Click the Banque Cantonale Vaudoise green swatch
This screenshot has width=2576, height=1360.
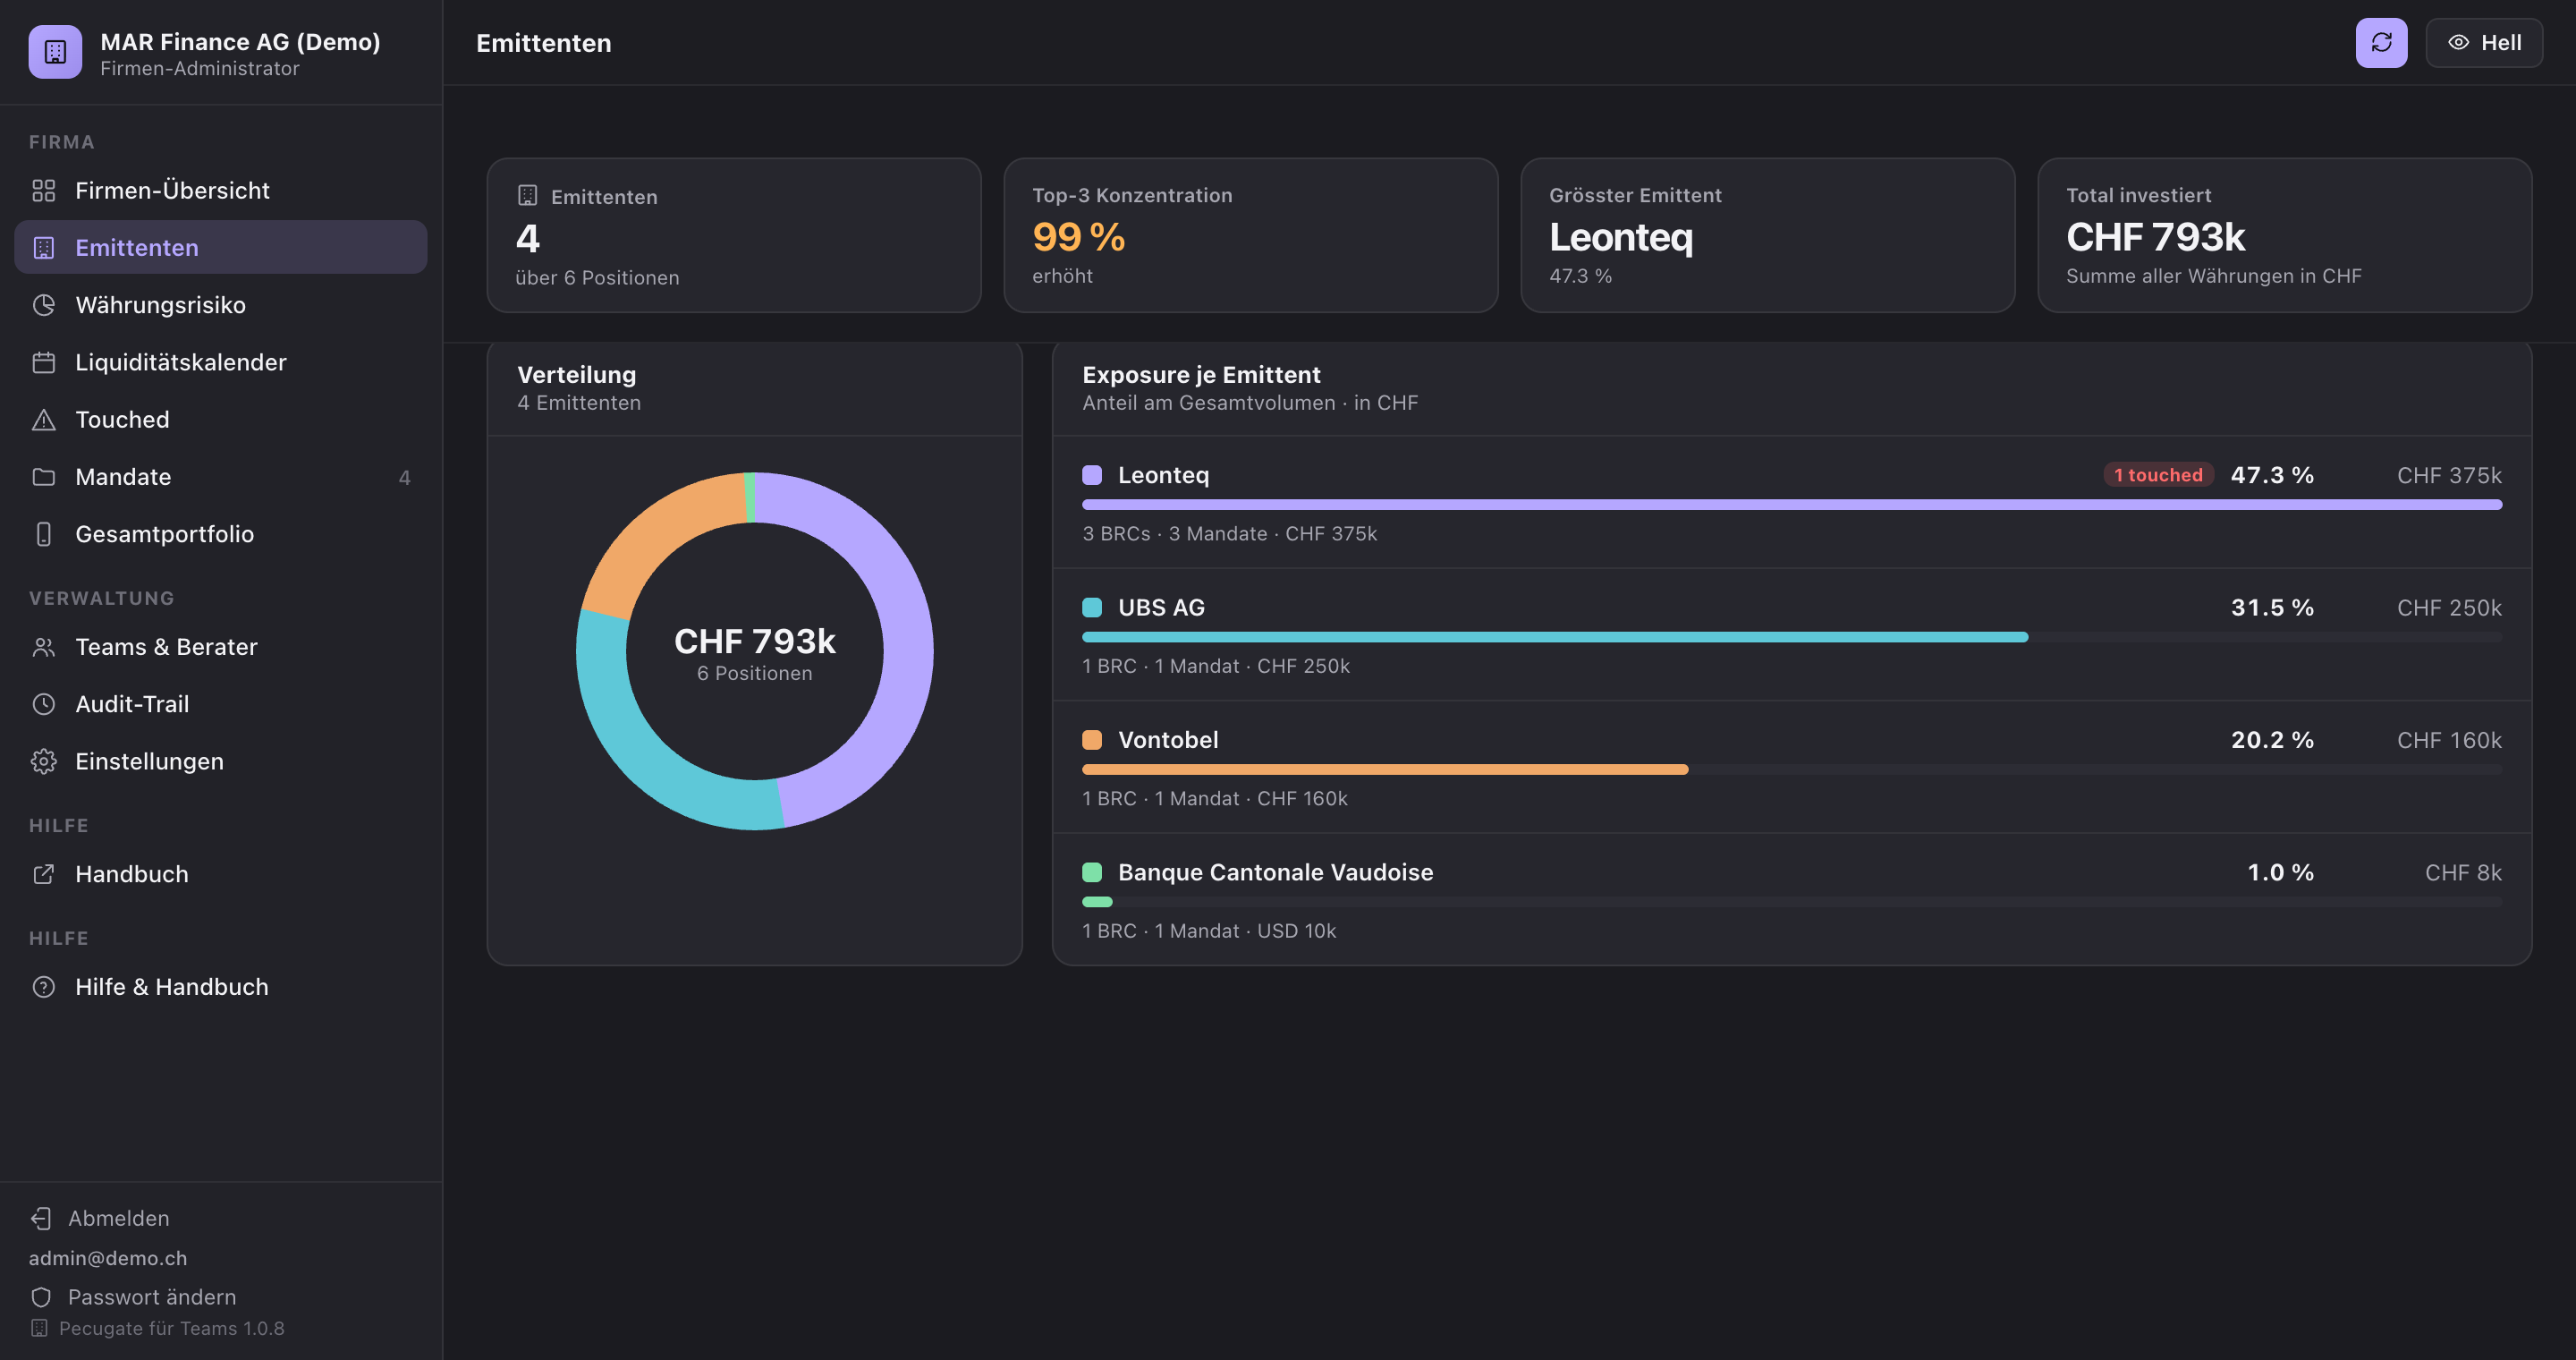point(1092,872)
